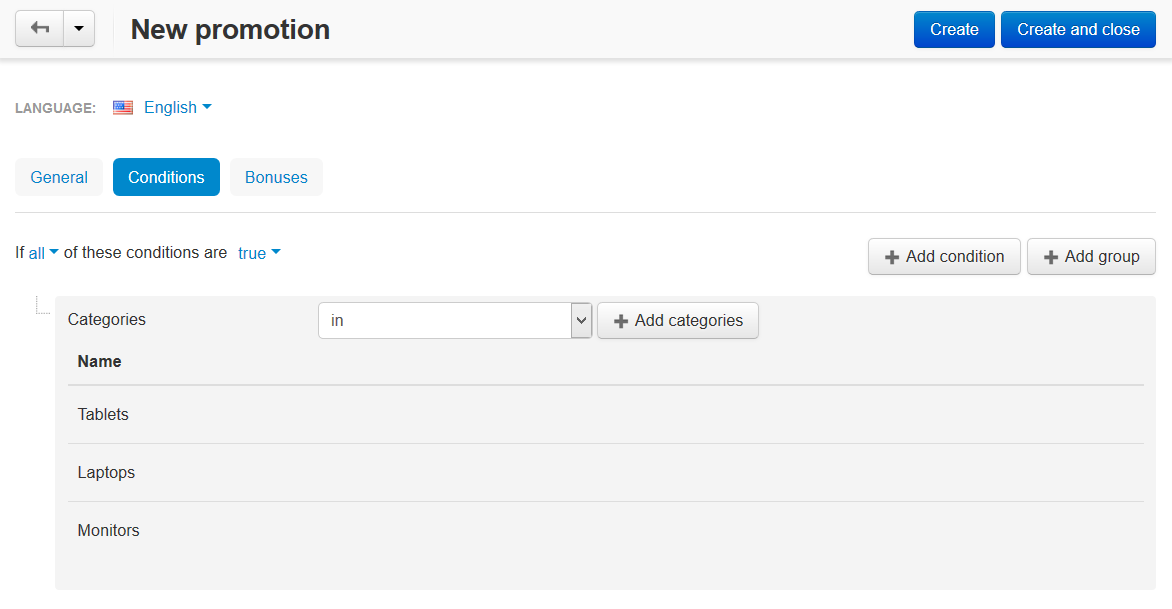The height and width of the screenshot is (609, 1172).
Task: Click the back arrow icon
Action: click(x=40, y=28)
